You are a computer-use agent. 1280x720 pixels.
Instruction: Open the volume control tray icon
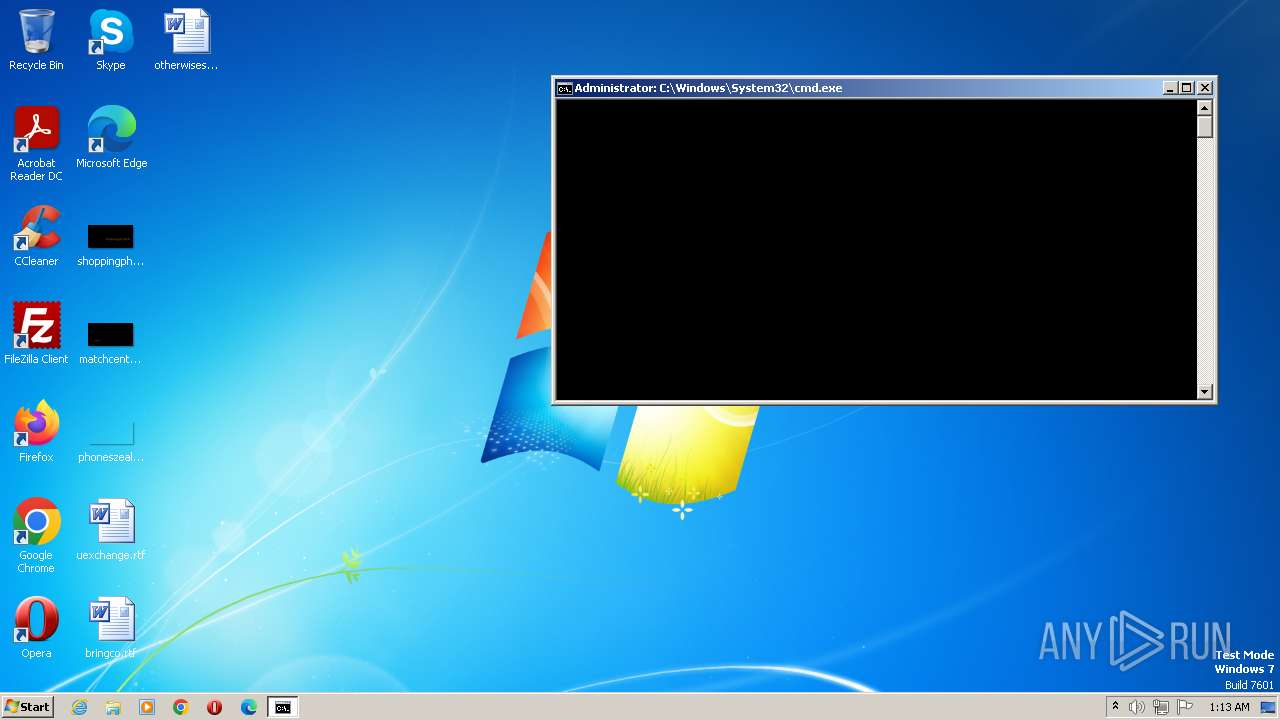pyautogui.click(x=1137, y=707)
